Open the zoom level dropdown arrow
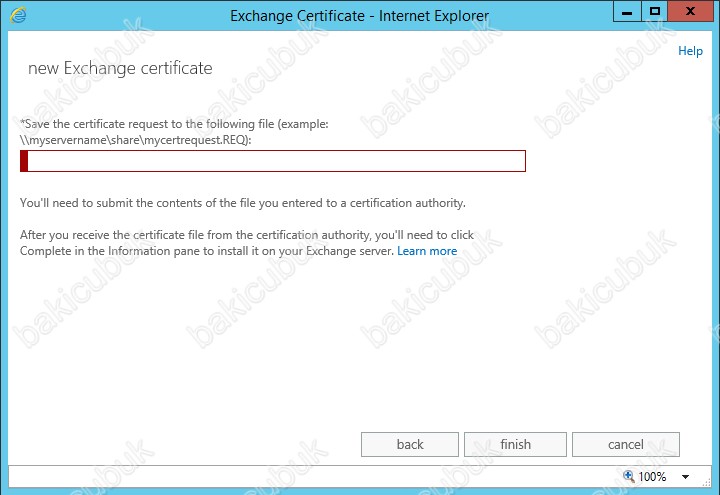 pos(685,477)
